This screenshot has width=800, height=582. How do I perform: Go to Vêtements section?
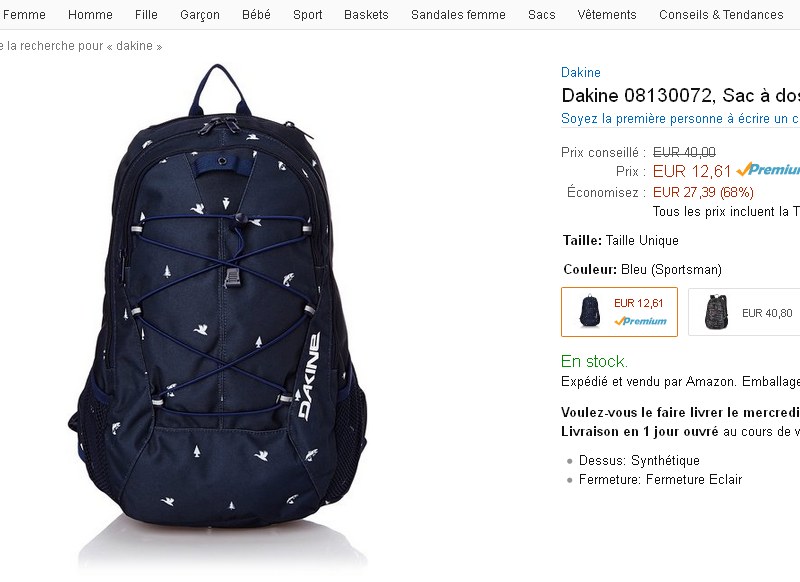(607, 15)
